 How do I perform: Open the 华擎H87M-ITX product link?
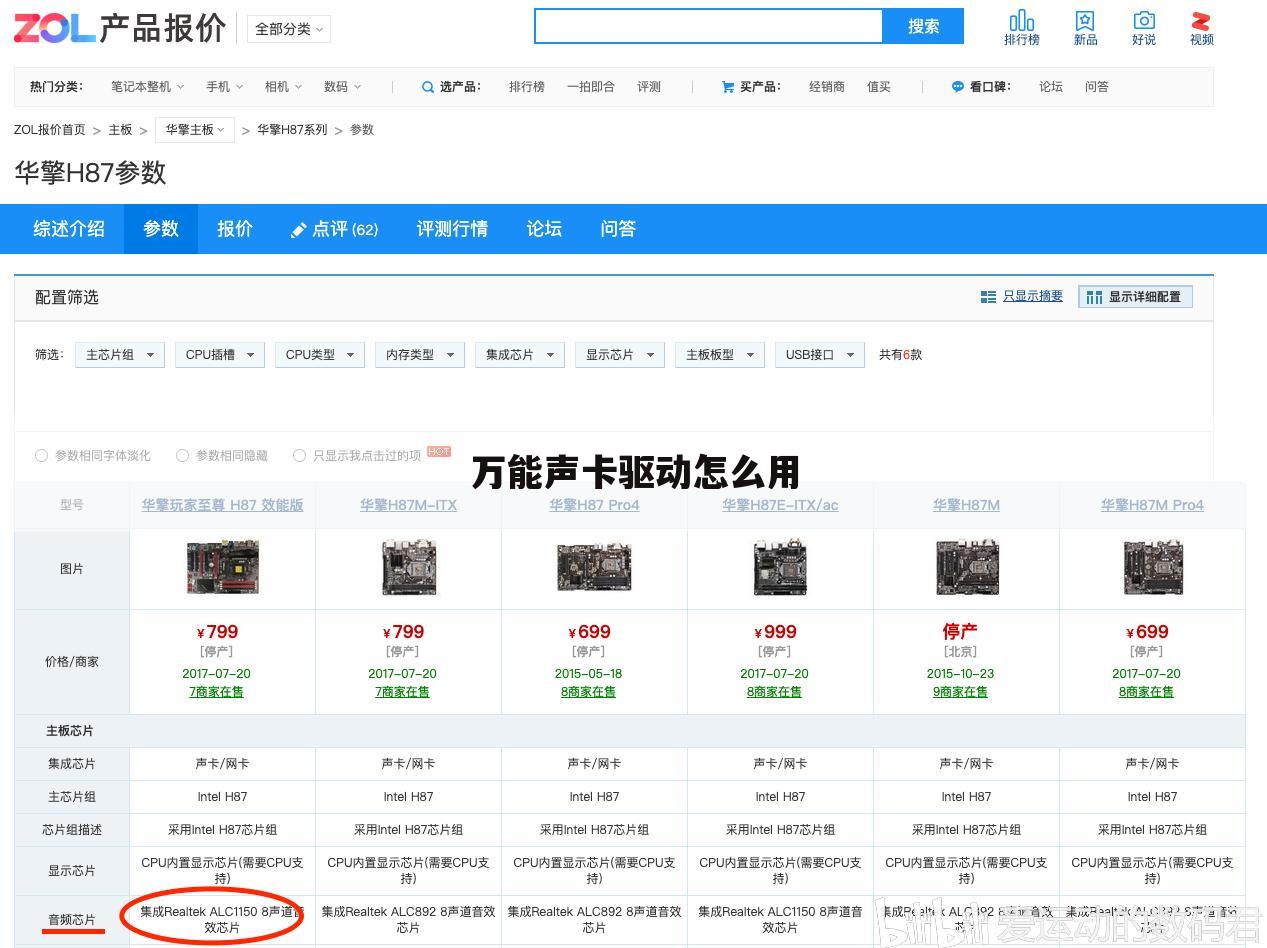pyautogui.click(x=408, y=505)
